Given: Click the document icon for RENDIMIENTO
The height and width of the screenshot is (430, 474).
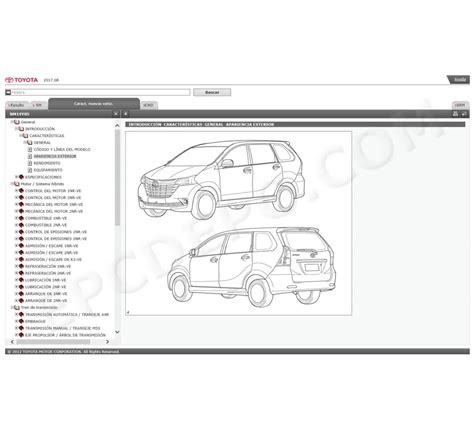Looking at the screenshot, I should [x=30, y=163].
